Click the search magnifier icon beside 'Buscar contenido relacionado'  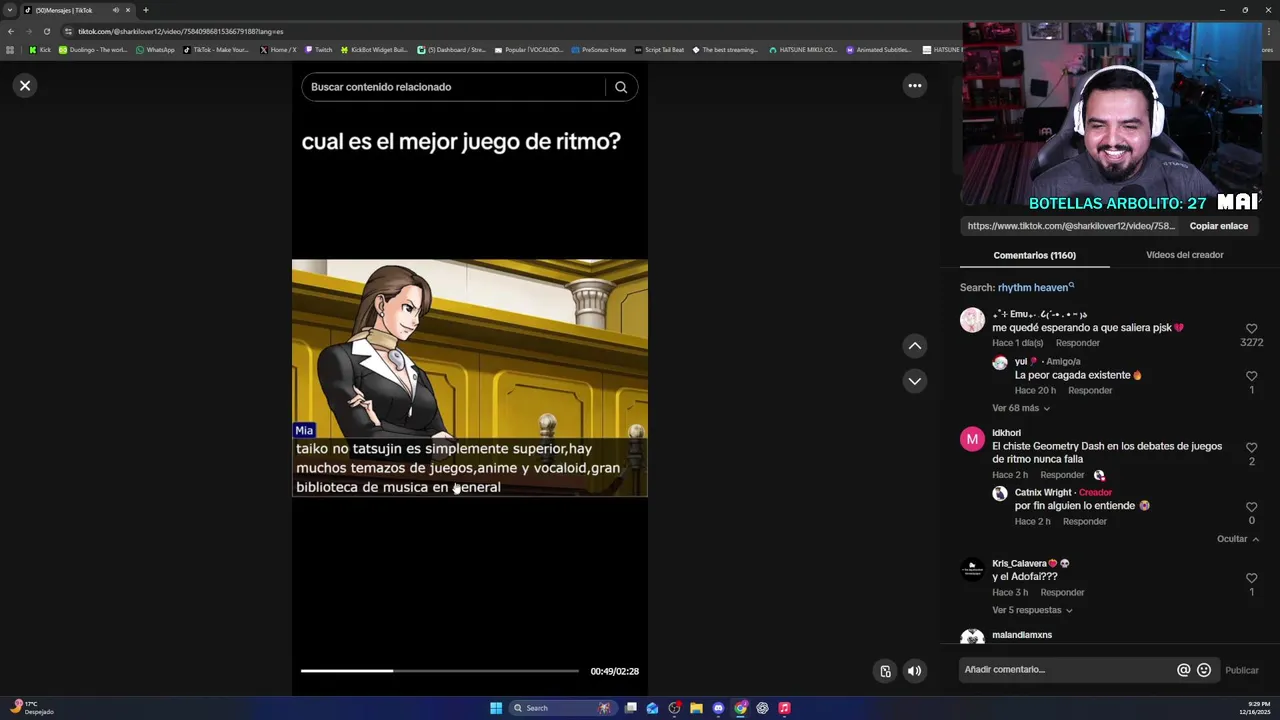(x=621, y=87)
